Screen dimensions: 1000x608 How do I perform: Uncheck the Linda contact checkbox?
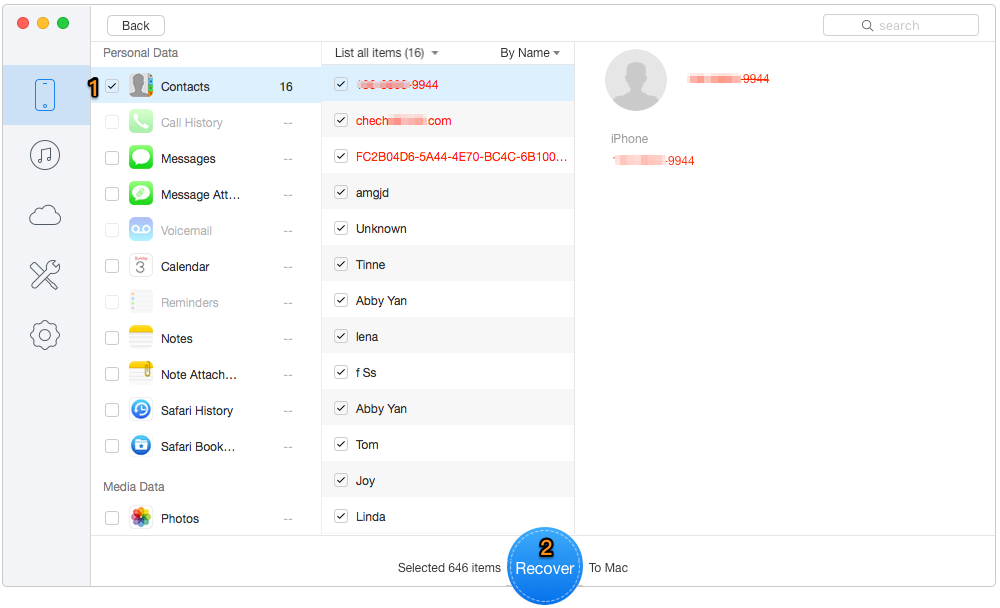pos(341,516)
